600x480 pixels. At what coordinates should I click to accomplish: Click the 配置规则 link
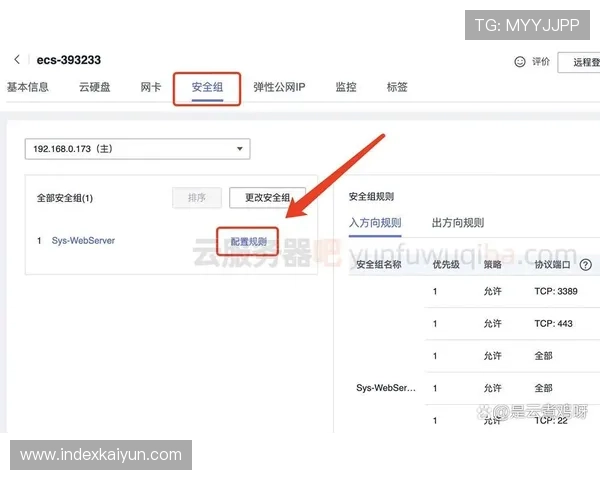click(248, 242)
